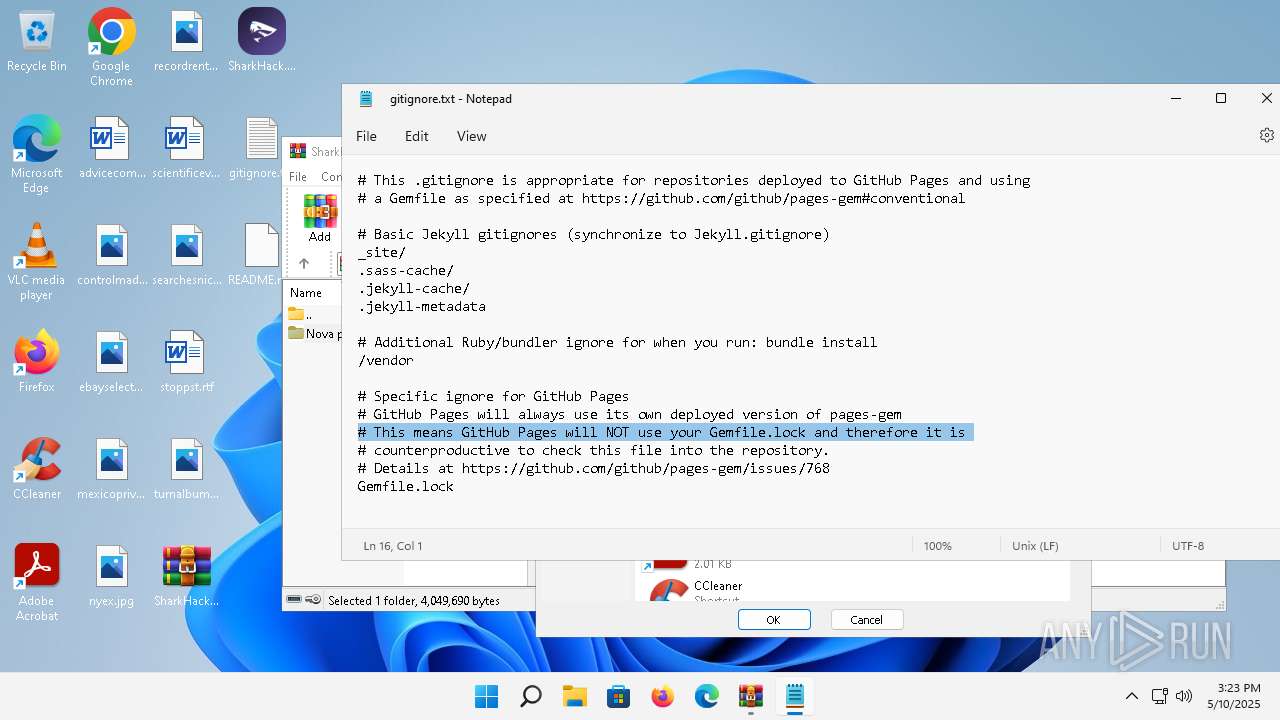Open the recordrent image file on desktop
Viewport: 1280px width, 720px height.
pos(186,41)
